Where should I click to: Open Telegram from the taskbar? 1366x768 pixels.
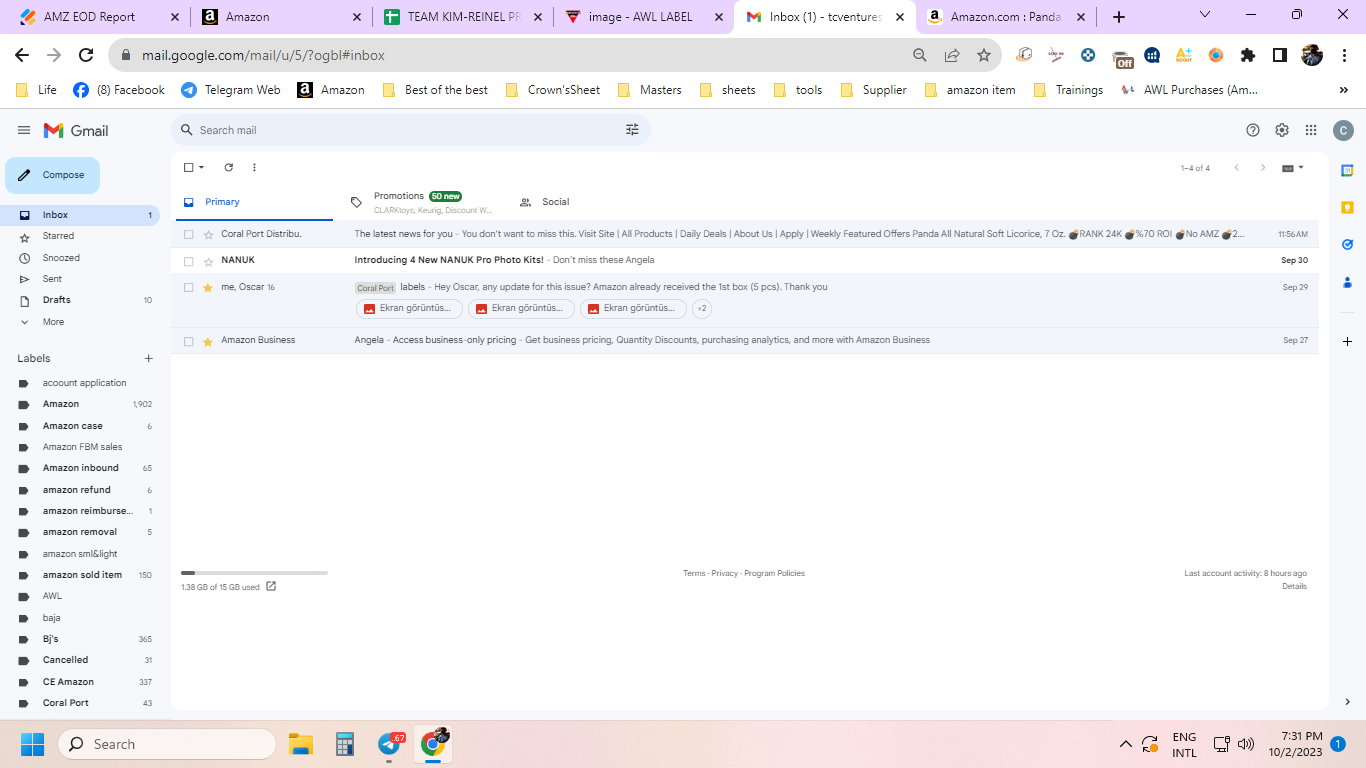click(390, 744)
